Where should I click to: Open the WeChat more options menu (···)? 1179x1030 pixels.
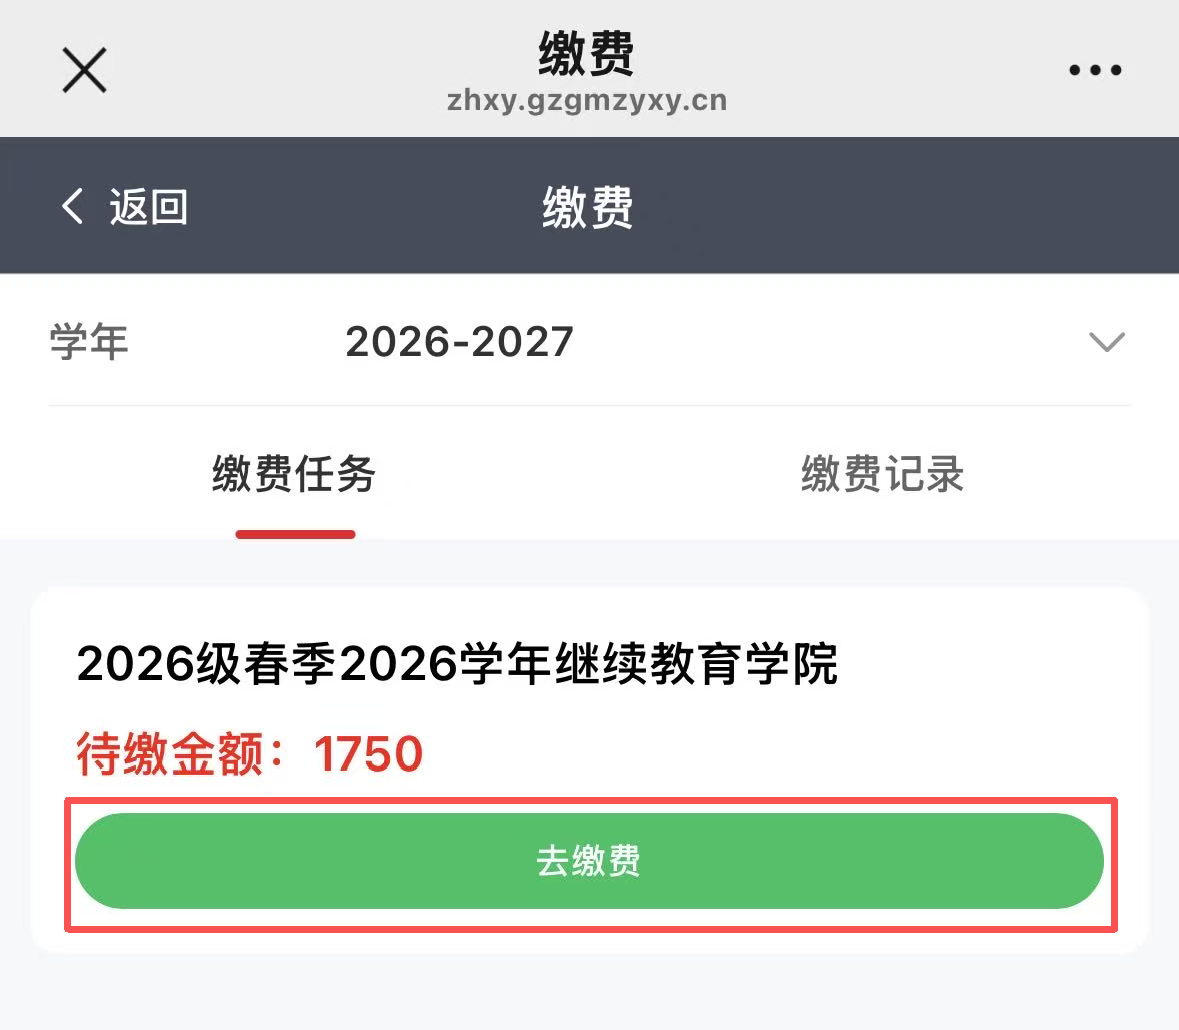[1094, 68]
